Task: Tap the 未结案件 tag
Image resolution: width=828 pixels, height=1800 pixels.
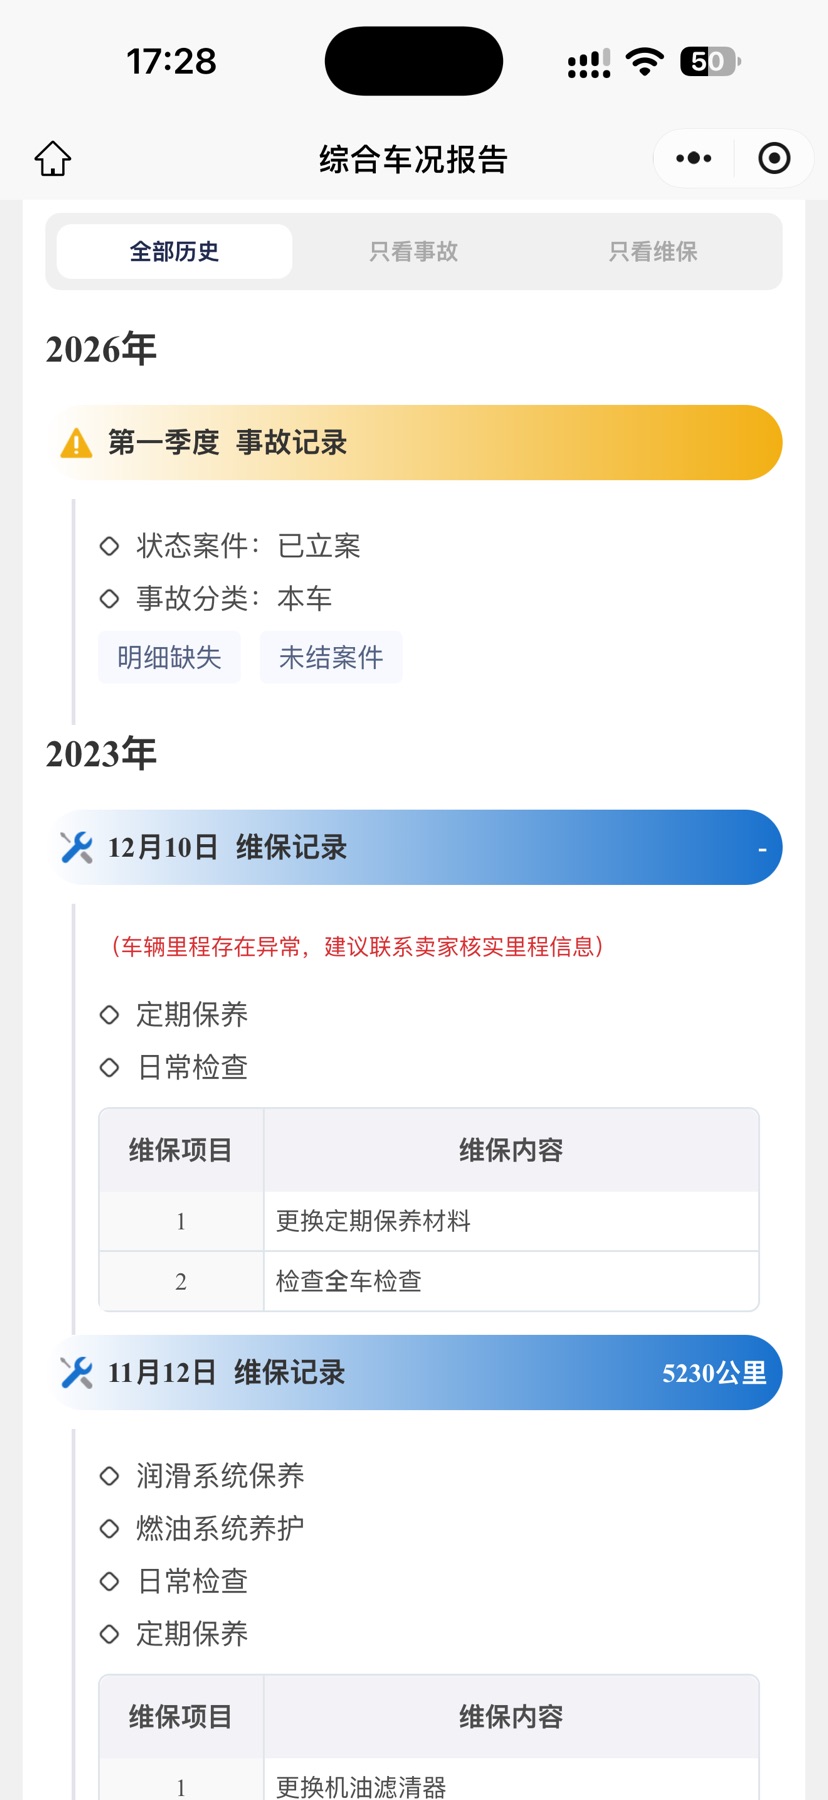Action: (x=331, y=657)
